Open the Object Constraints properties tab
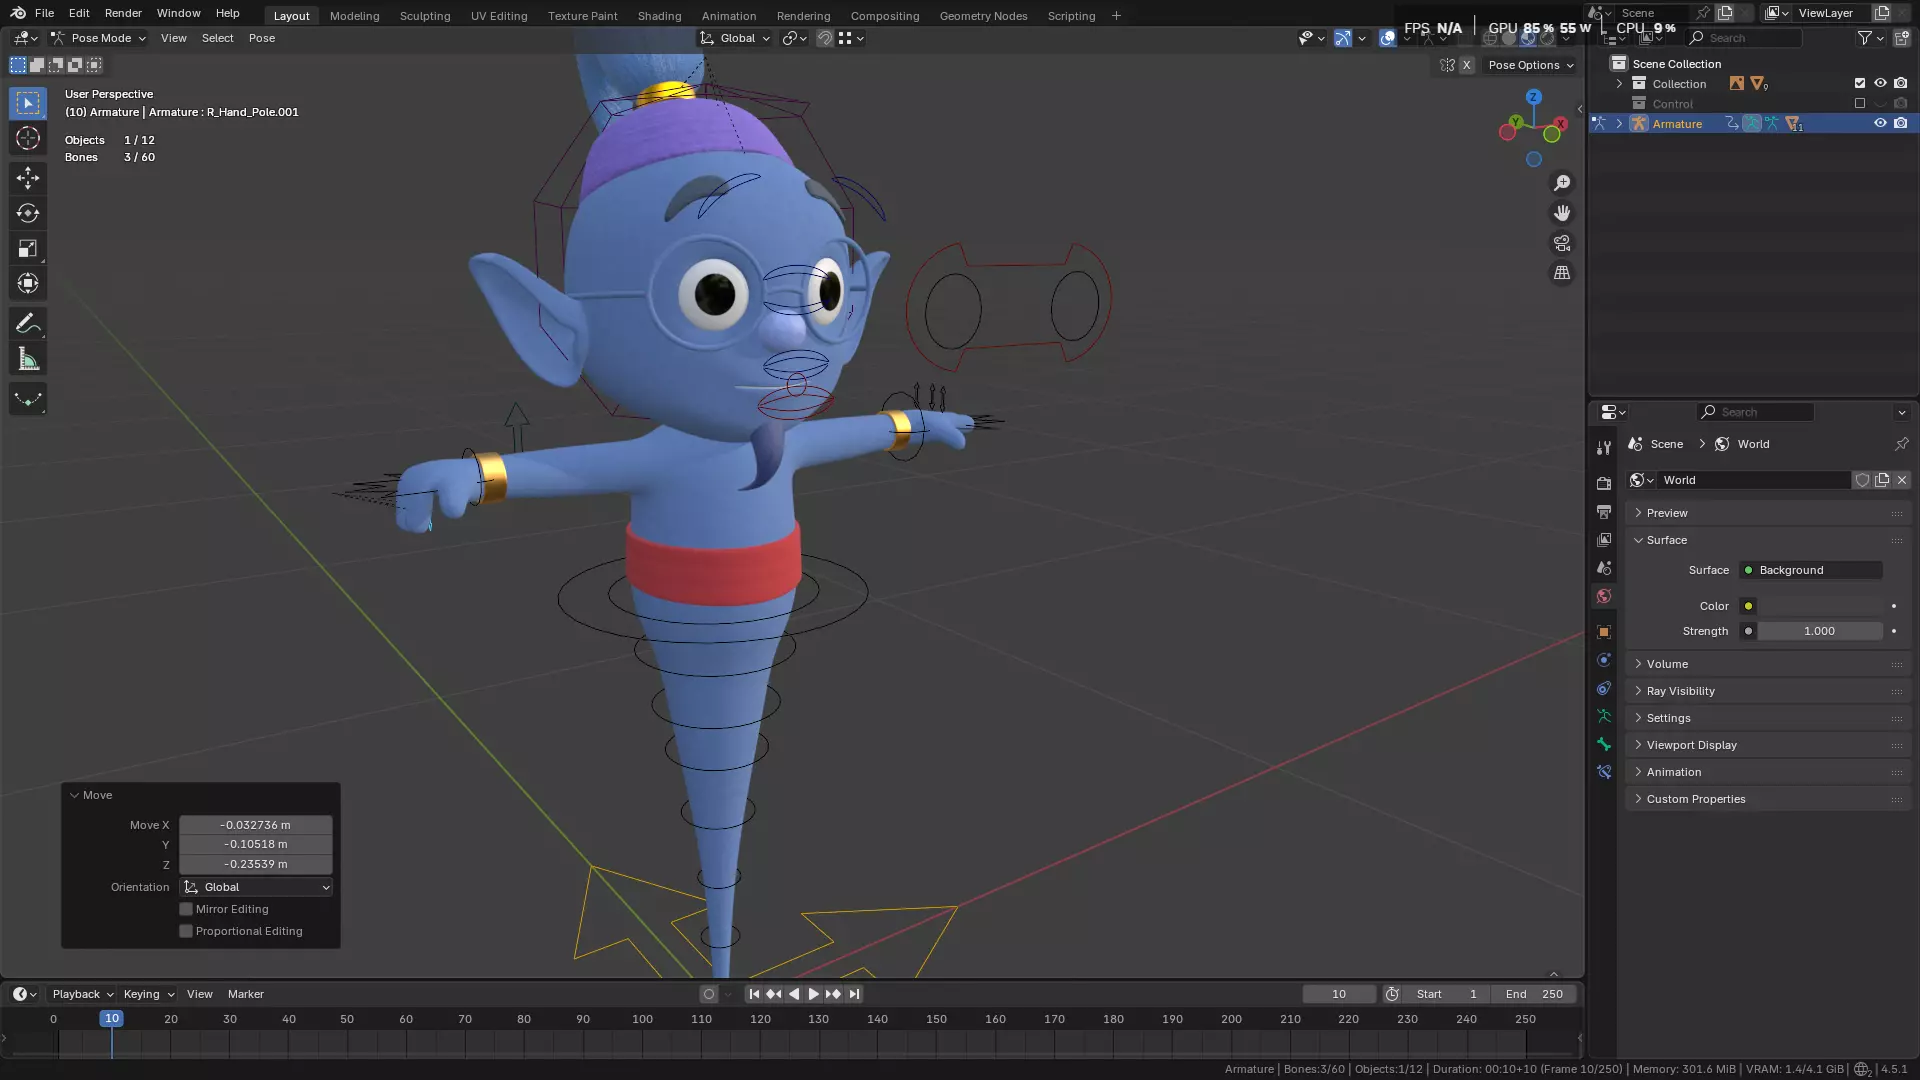The width and height of the screenshot is (1920, 1080). 1604,688
